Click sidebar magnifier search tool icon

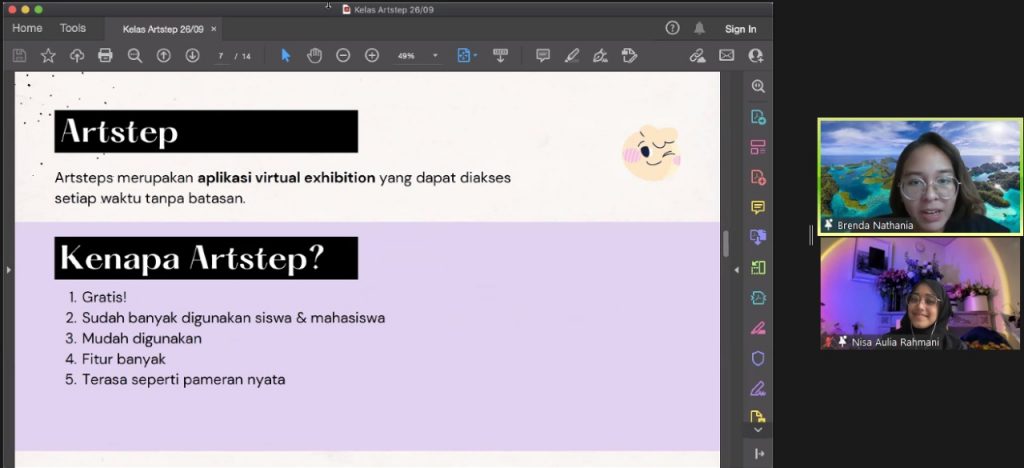(758, 86)
